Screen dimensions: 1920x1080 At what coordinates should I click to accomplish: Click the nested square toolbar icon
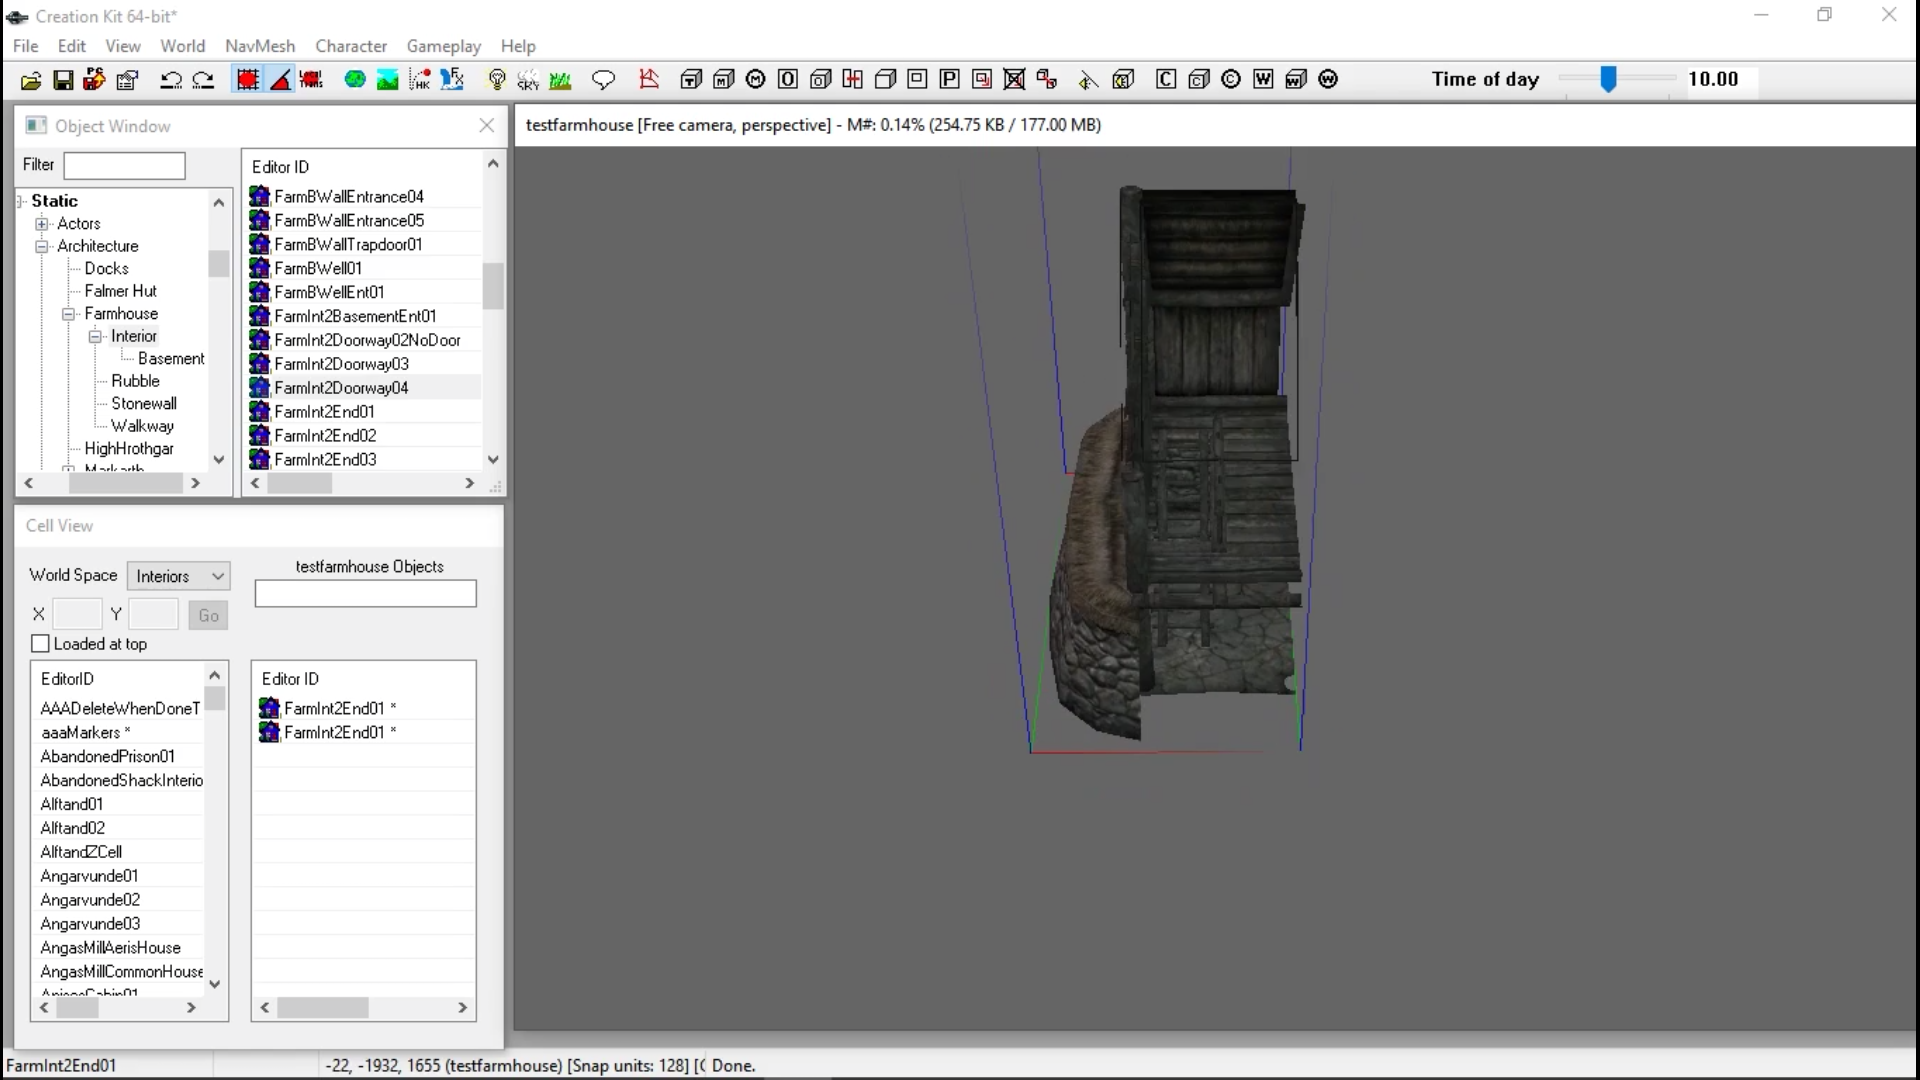(917, 80)
